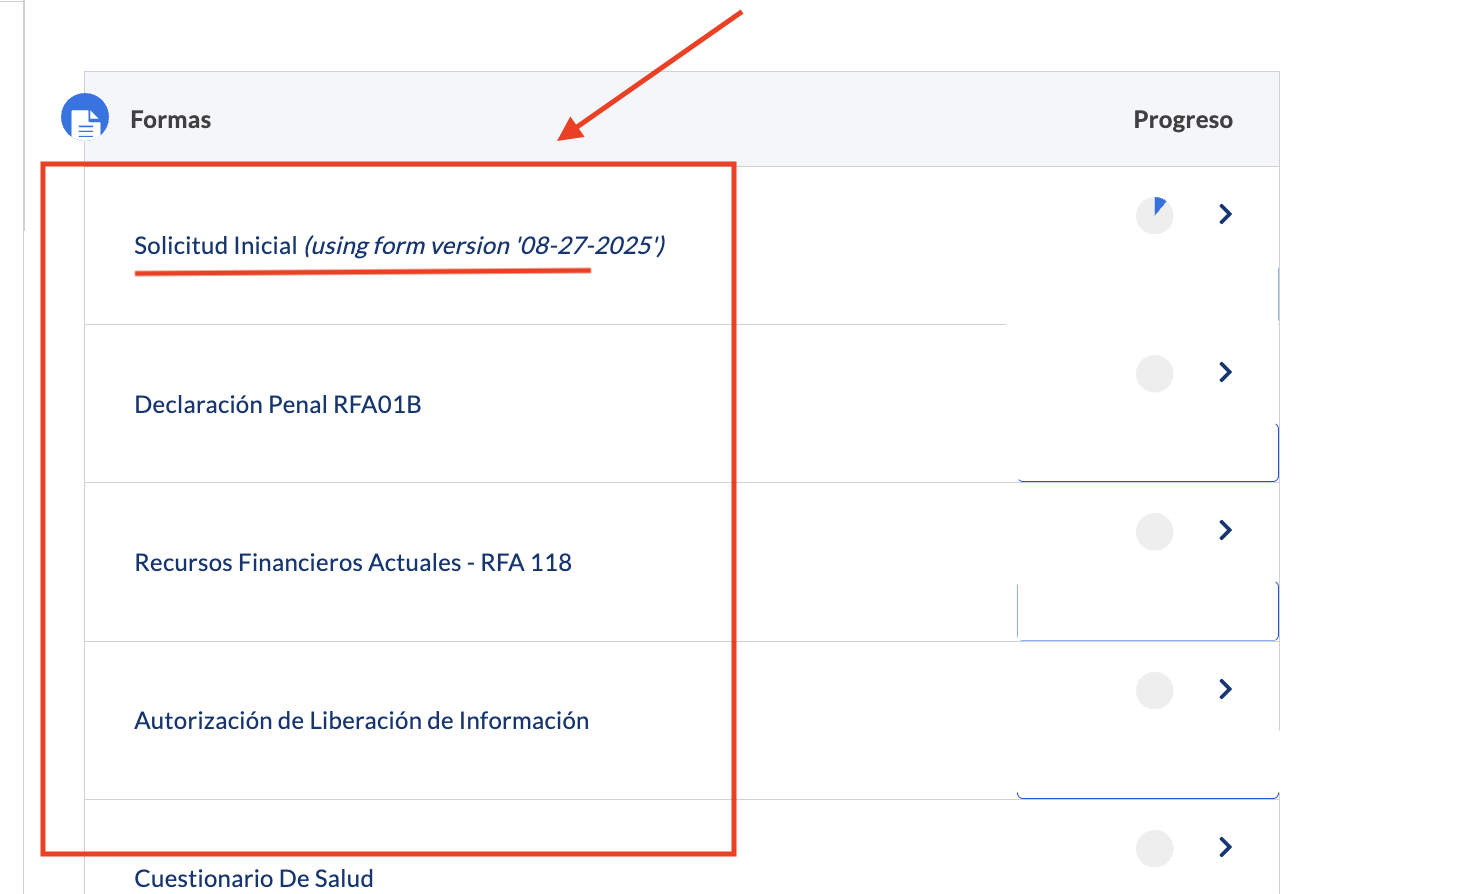
Task: Click Solicitud Inicial progress pie indicator
Action: pyautogui.click(x=1155, y=215)
